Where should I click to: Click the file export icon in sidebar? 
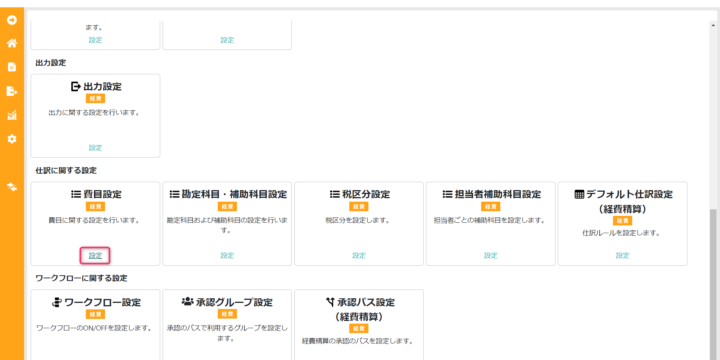point(12,91)
